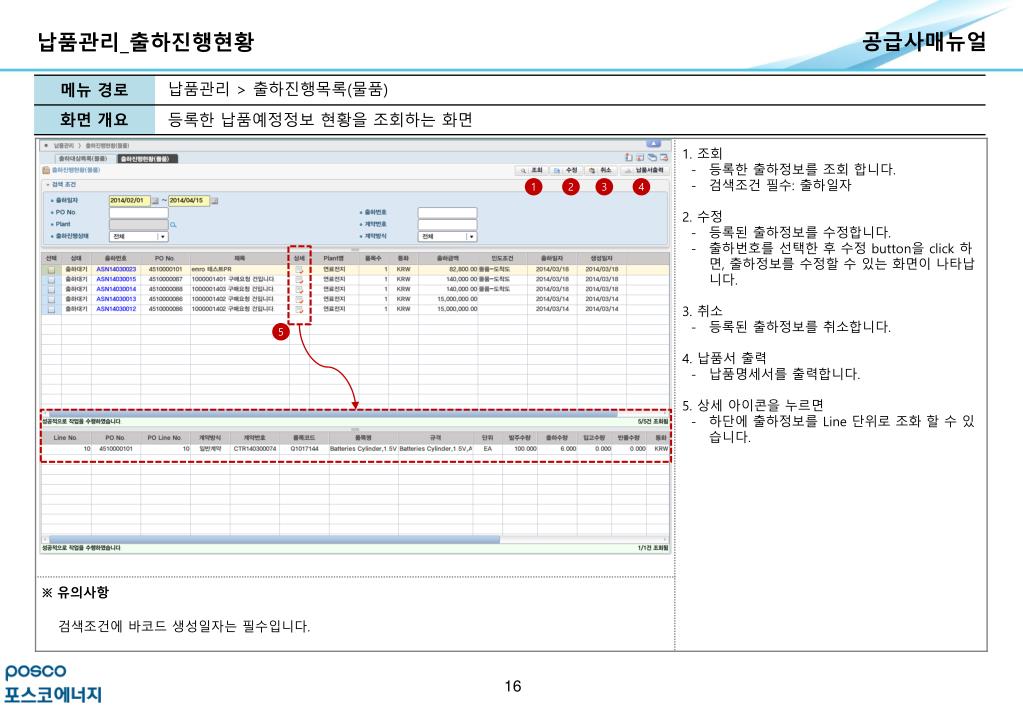Click title text 'enro 테스트PR'

click(211, 269)
